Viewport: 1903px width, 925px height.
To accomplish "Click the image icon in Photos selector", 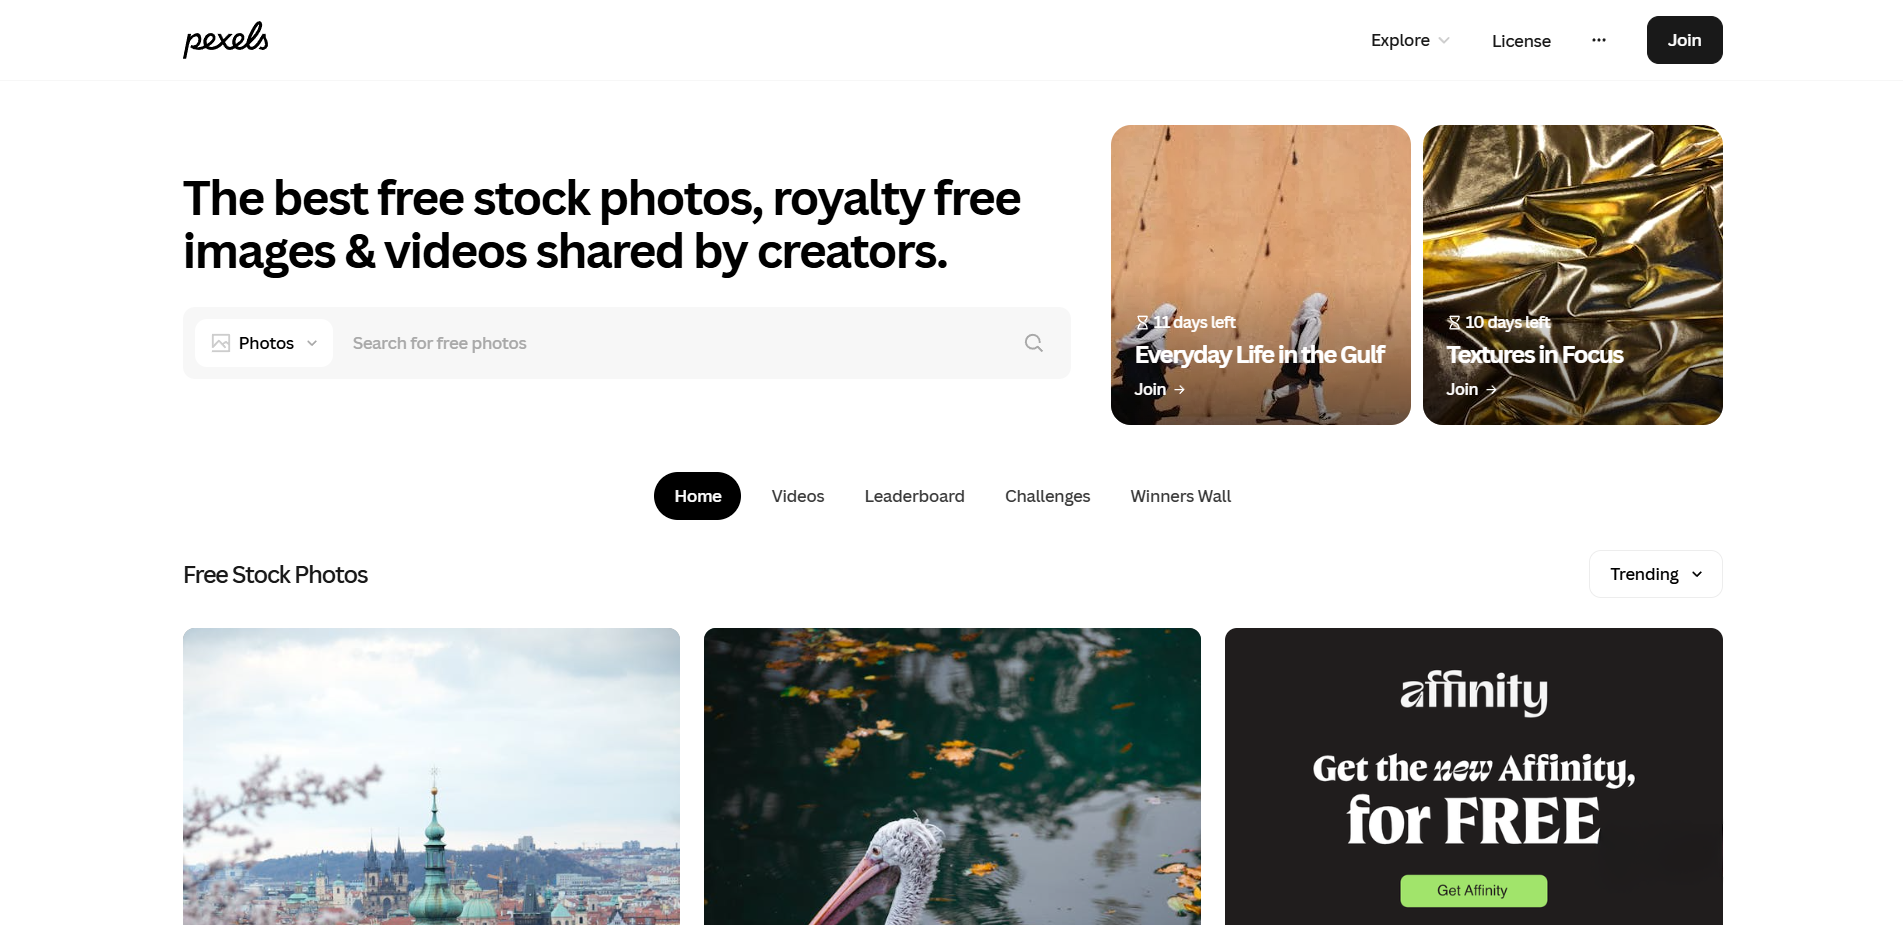I will pos(221,343).
